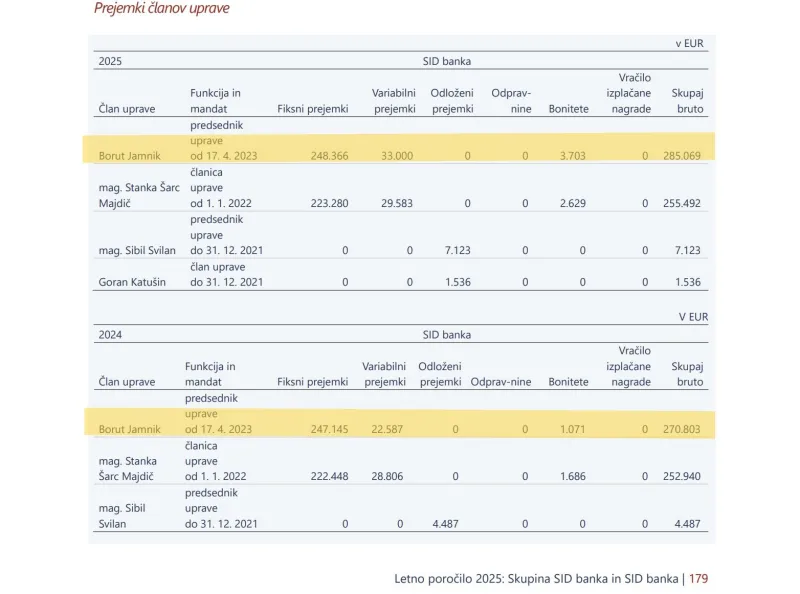Click the 22.587 variable income value
800x594 pixels.
(x=387, y=429)
